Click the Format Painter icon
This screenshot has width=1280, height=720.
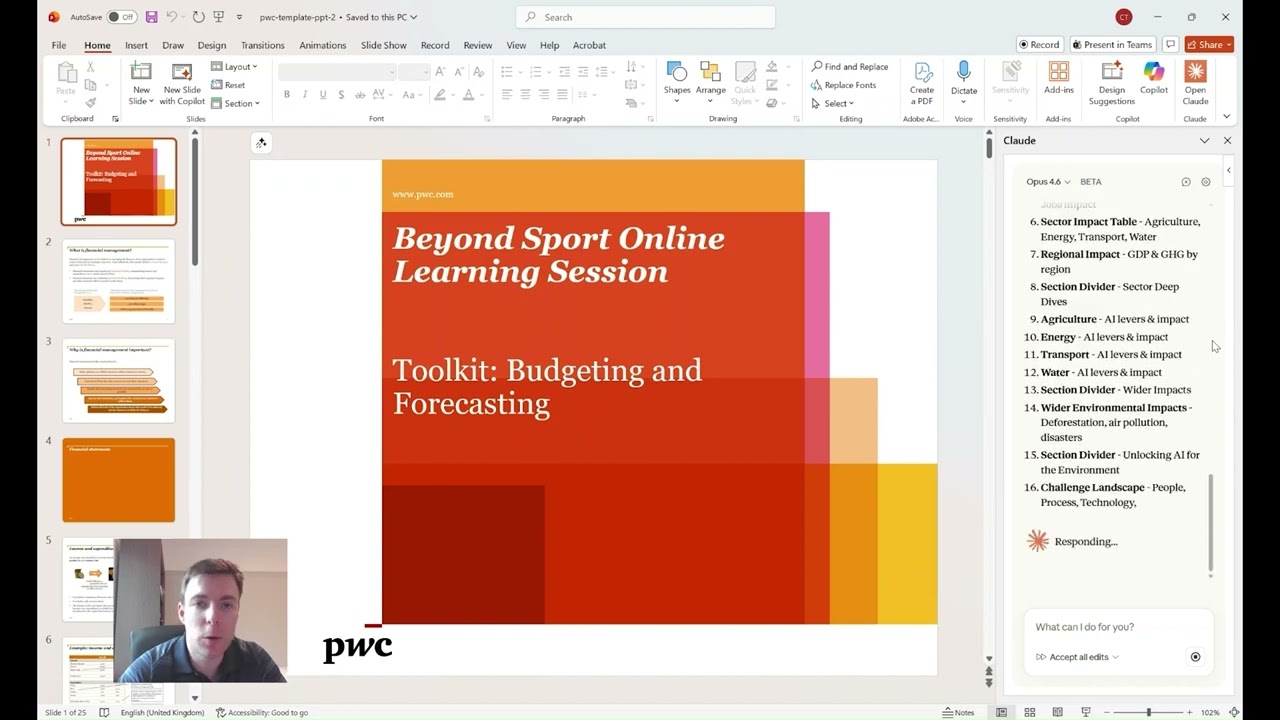click(x=91, y=102)
